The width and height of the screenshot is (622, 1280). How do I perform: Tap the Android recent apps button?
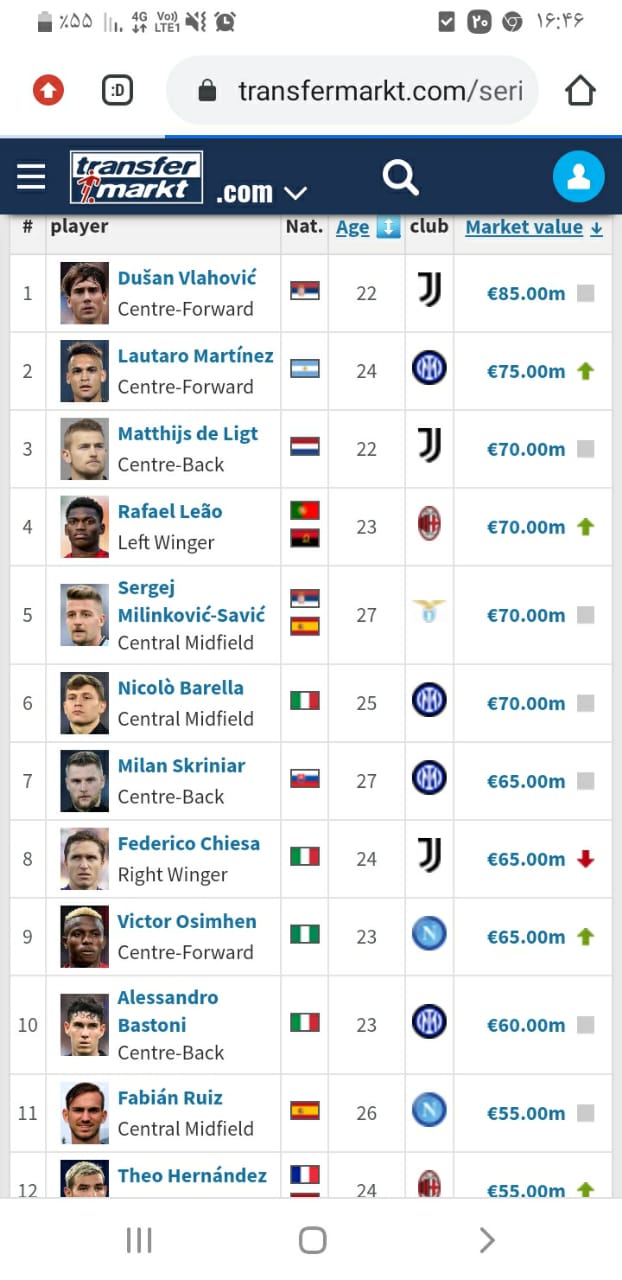click(x=139, y=1240)
